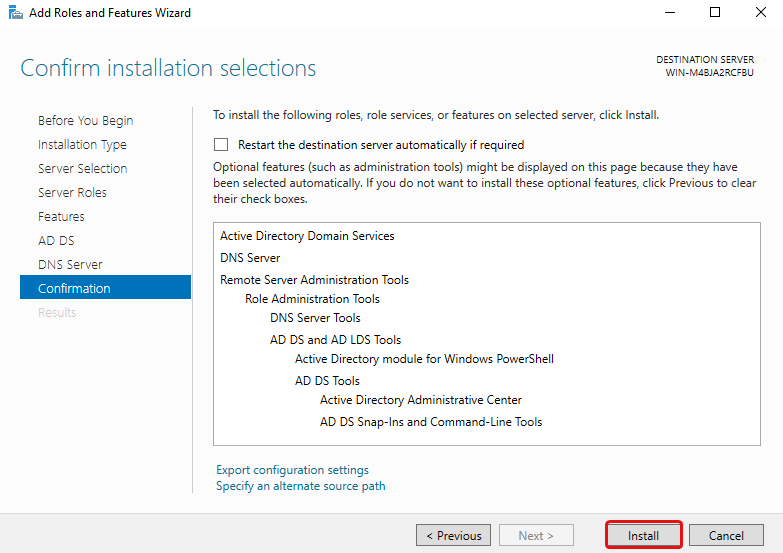Image resolution: width=783 pixels, height=553 pixels.
Task: Jump to the Server Roles step
Action: click(x=72, y=192)
